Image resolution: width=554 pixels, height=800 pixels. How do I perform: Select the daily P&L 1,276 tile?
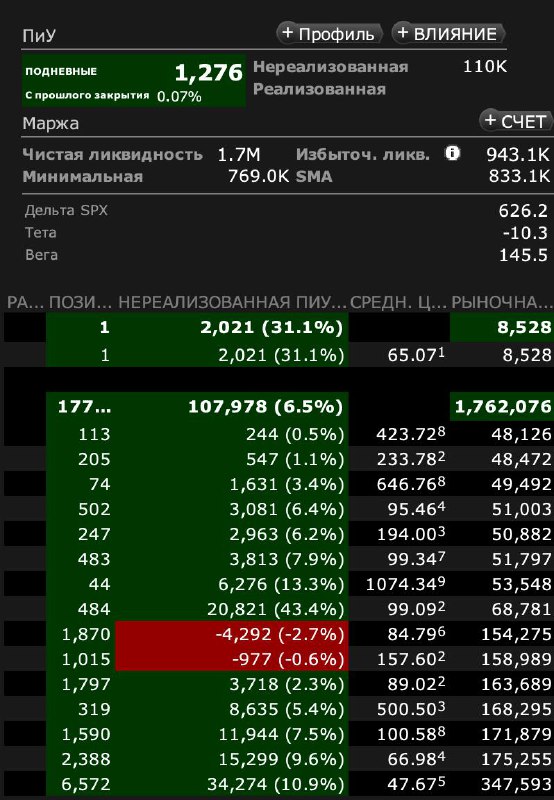pyautogui.click(x=134, y=81)
